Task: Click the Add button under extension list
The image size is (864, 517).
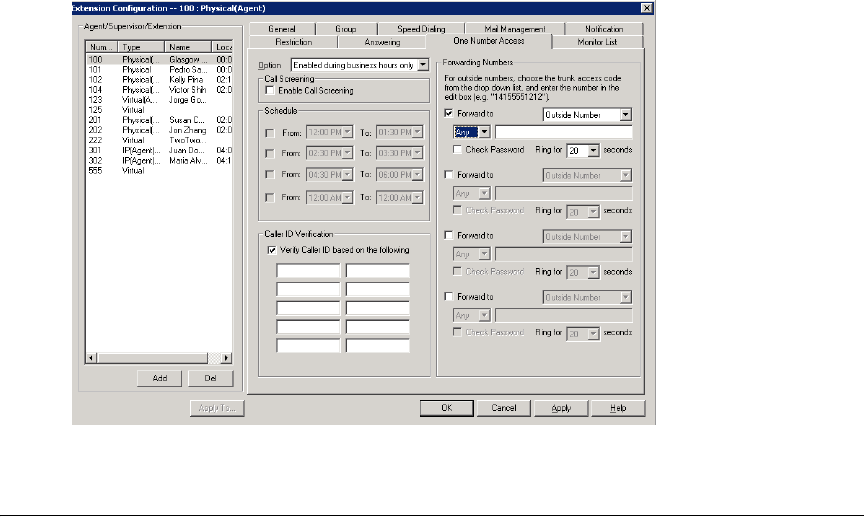Action: coord(160,378)
